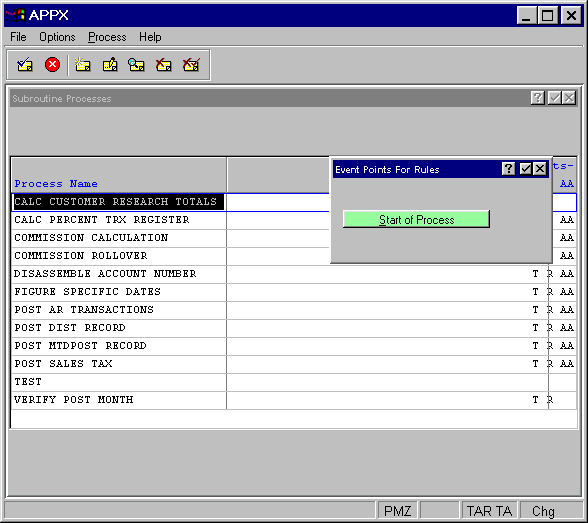Click the TAR TA status bar entry

[489, 511]
